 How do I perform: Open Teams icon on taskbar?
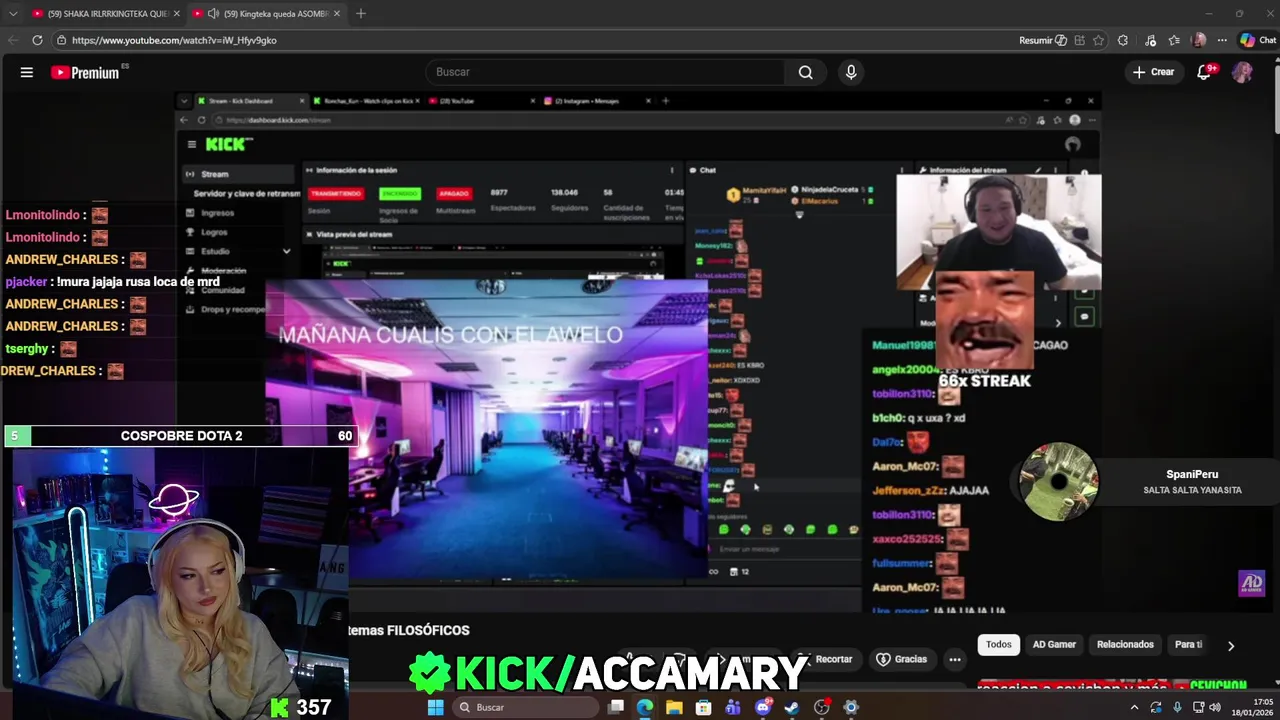tap(733, 707)
